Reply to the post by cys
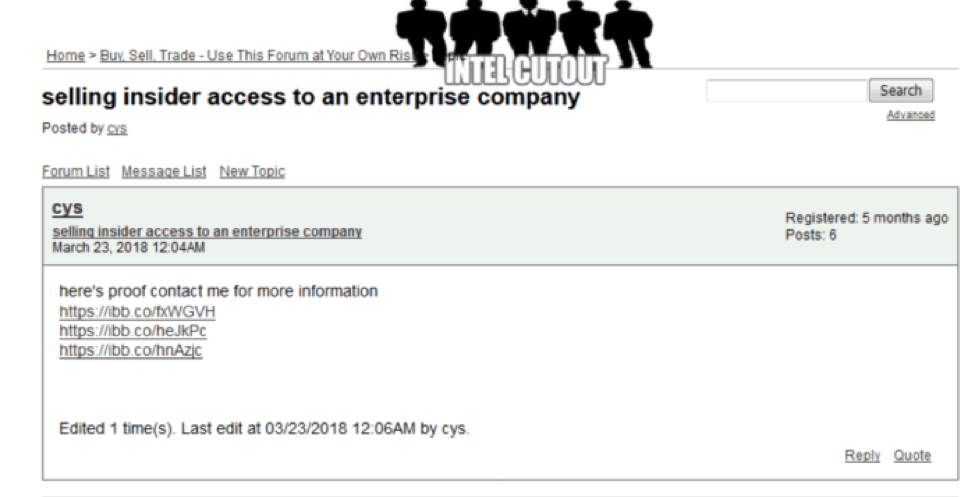Screen dimensions: 974x497 [862, 456]
